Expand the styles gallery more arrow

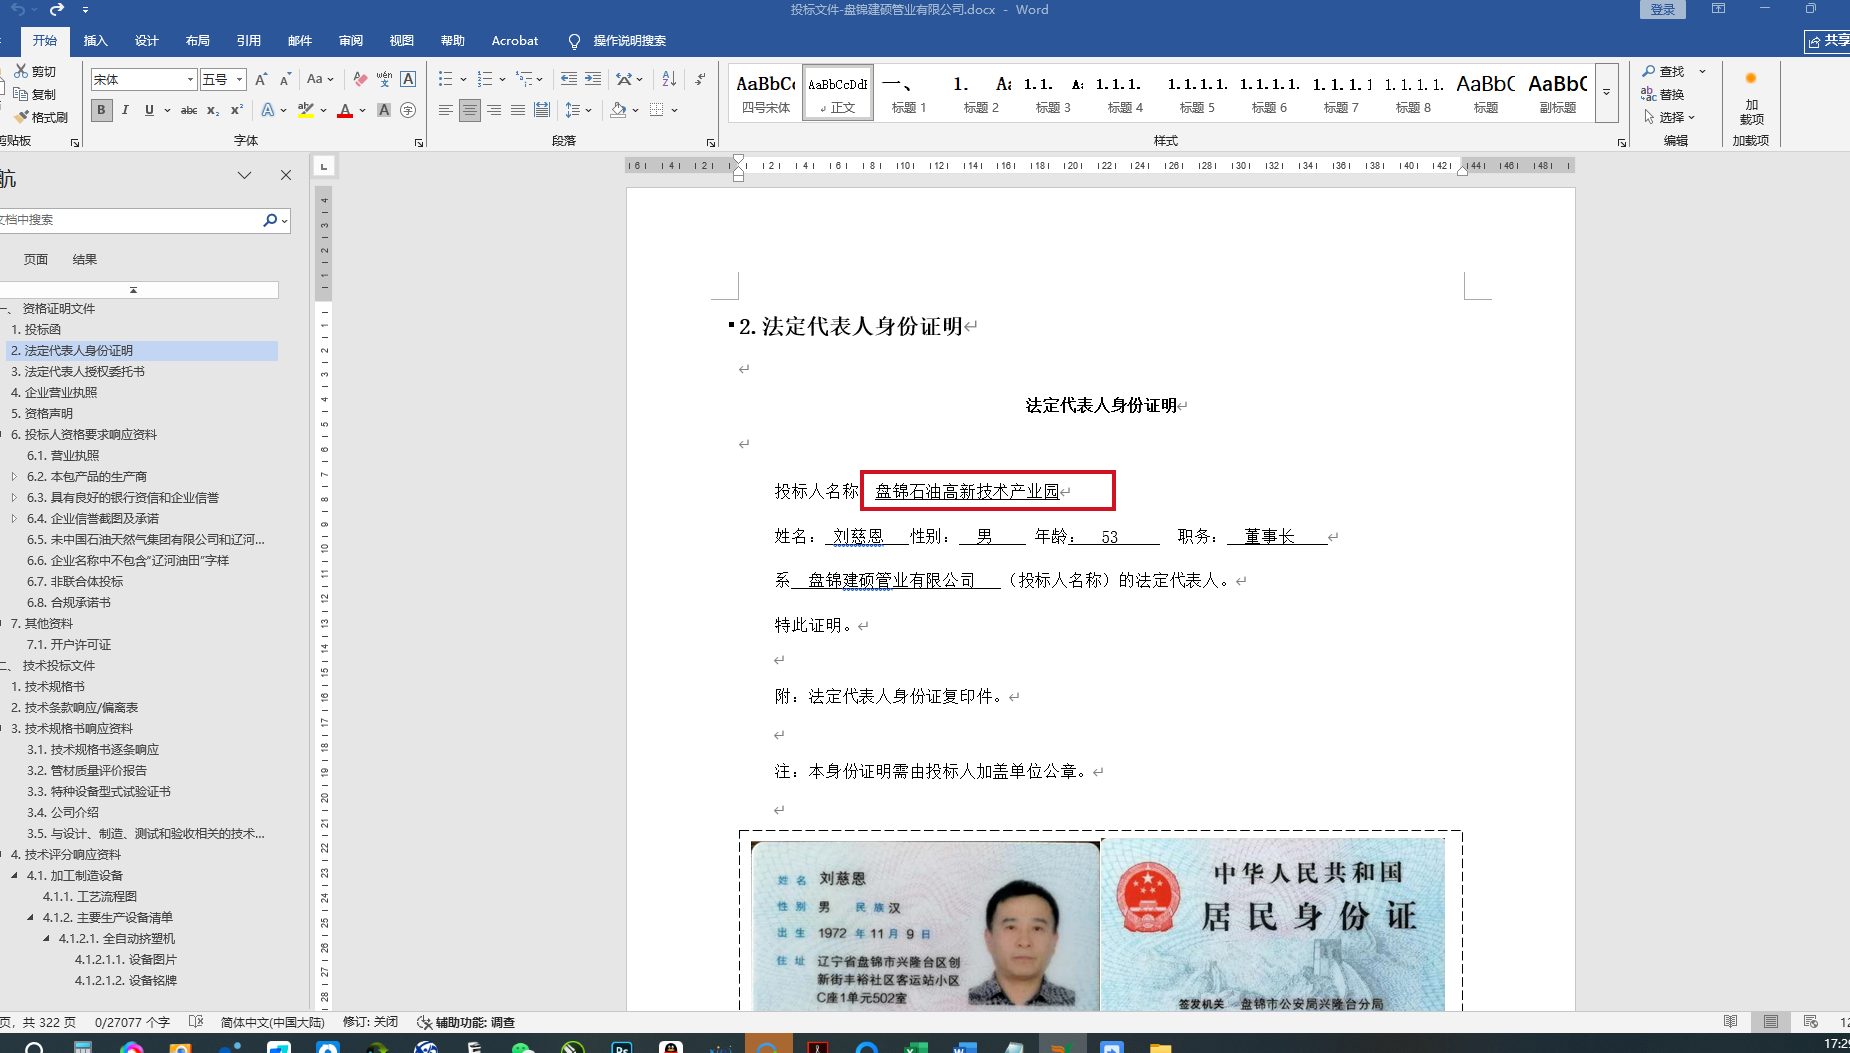[1607, 92]
